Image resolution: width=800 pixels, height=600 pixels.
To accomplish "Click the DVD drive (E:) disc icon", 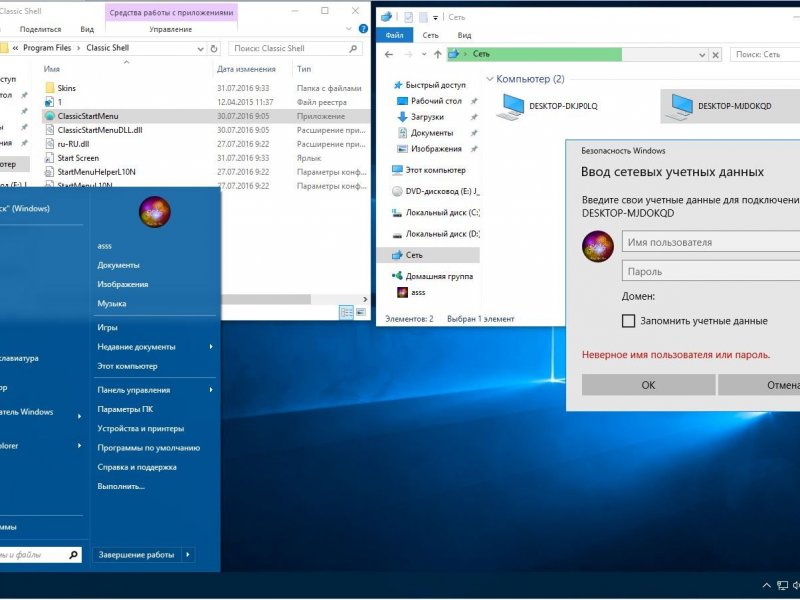I will 397,191.
